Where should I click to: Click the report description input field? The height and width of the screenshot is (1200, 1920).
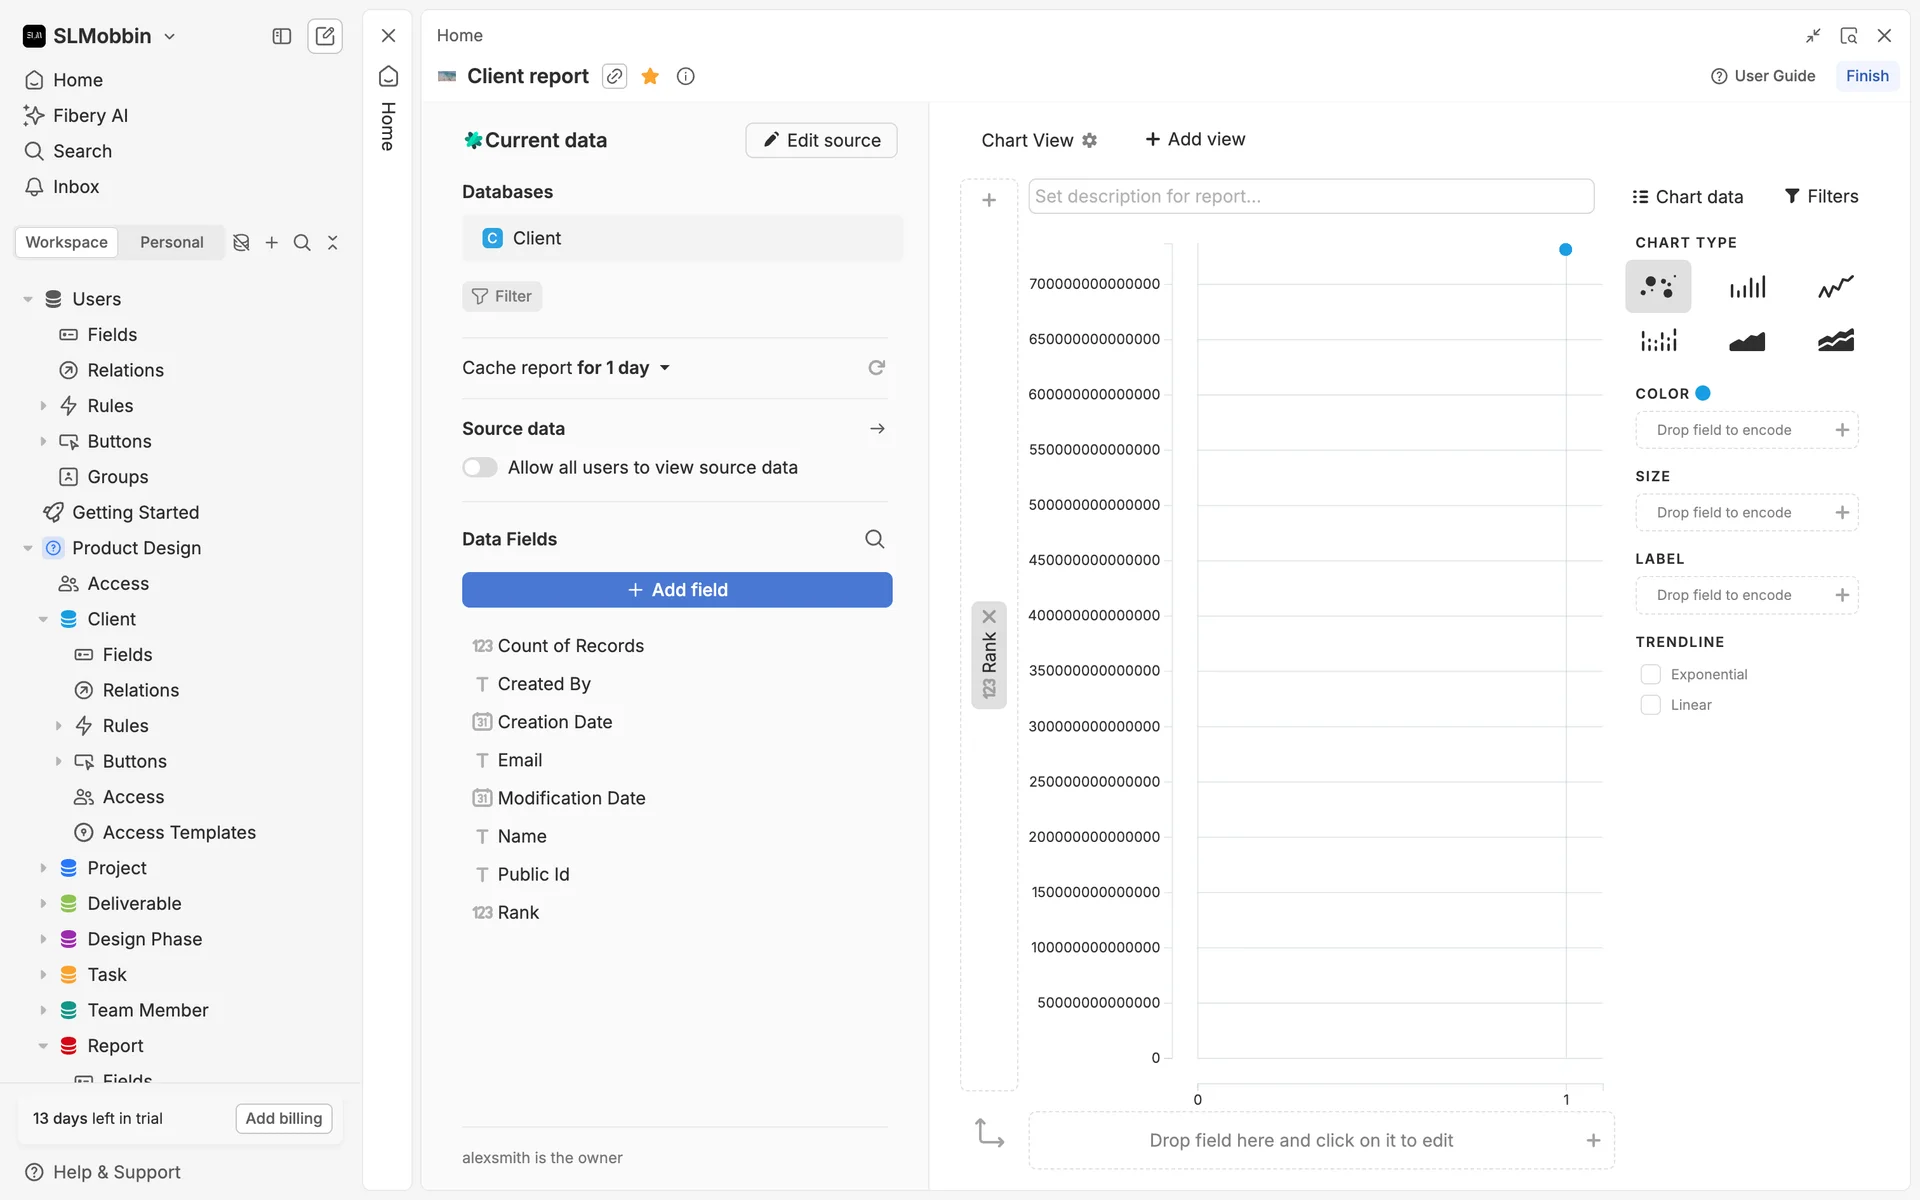(1310, 196)
